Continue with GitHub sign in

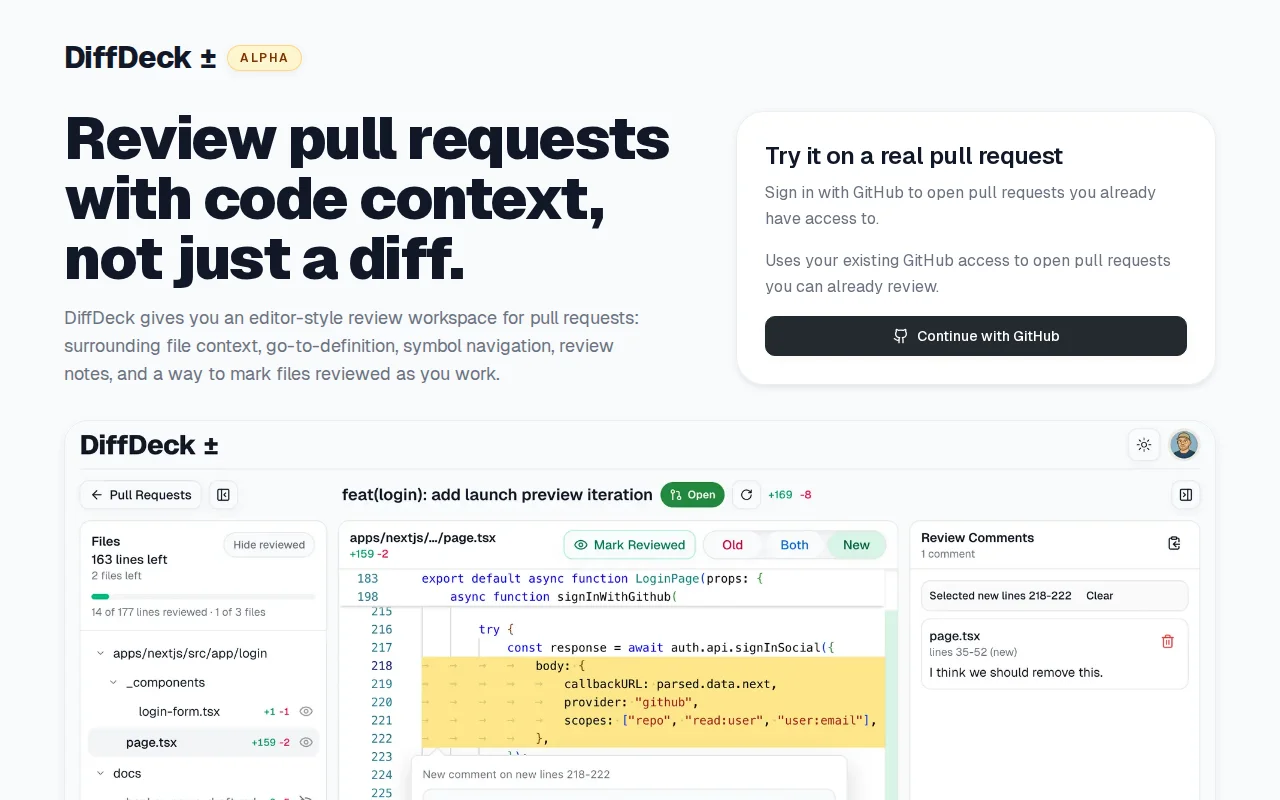(976, 336)
